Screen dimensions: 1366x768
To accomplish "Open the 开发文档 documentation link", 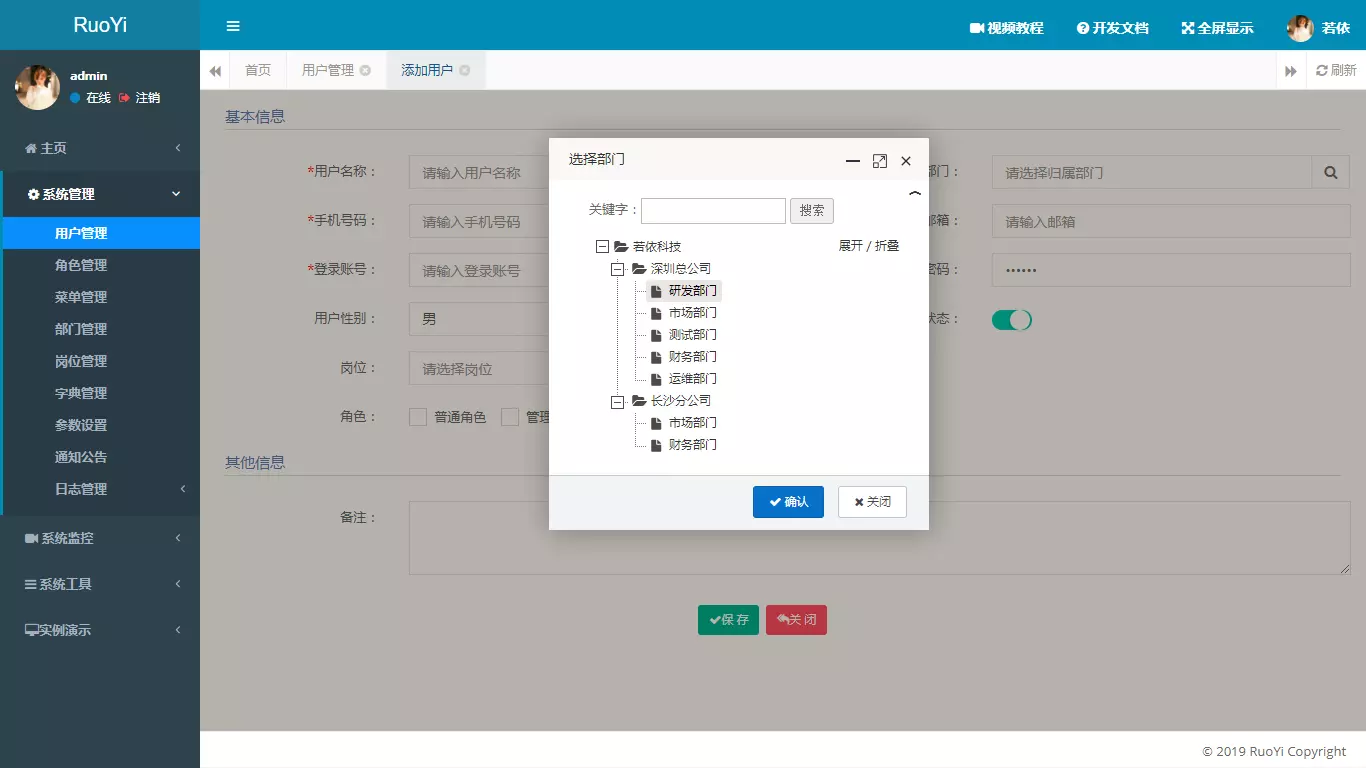I will [1113, 28].
